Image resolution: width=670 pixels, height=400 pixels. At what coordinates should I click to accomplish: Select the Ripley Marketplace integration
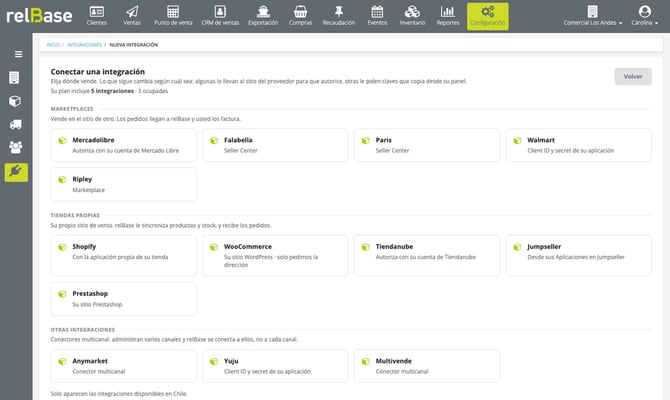(x=123, y=184)
